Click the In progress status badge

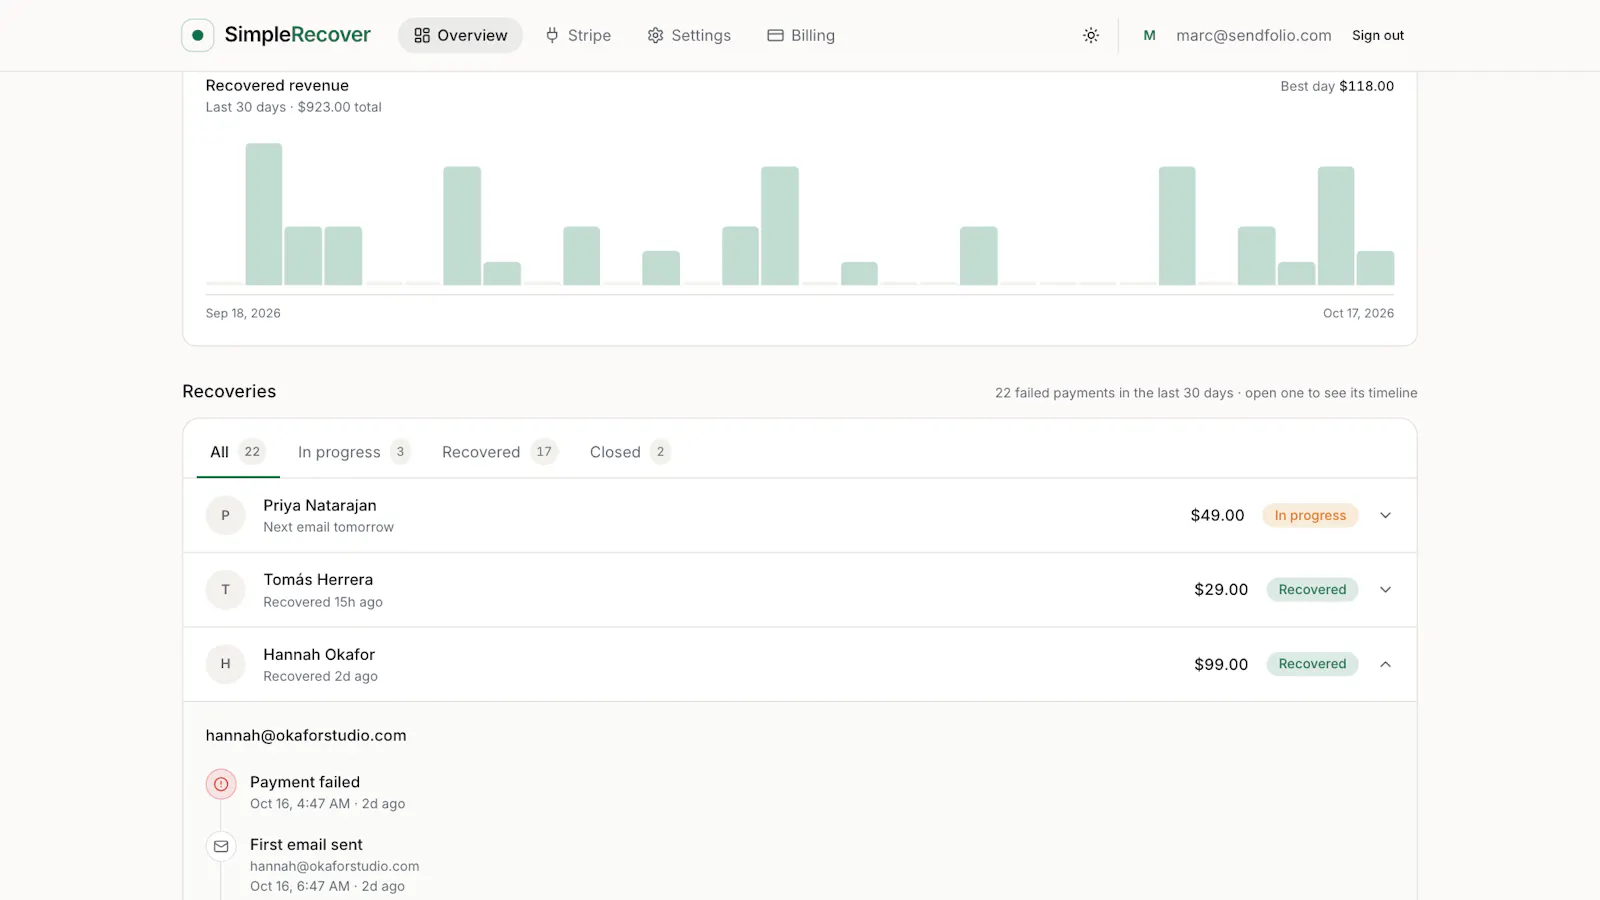(x=1310, y=515)
